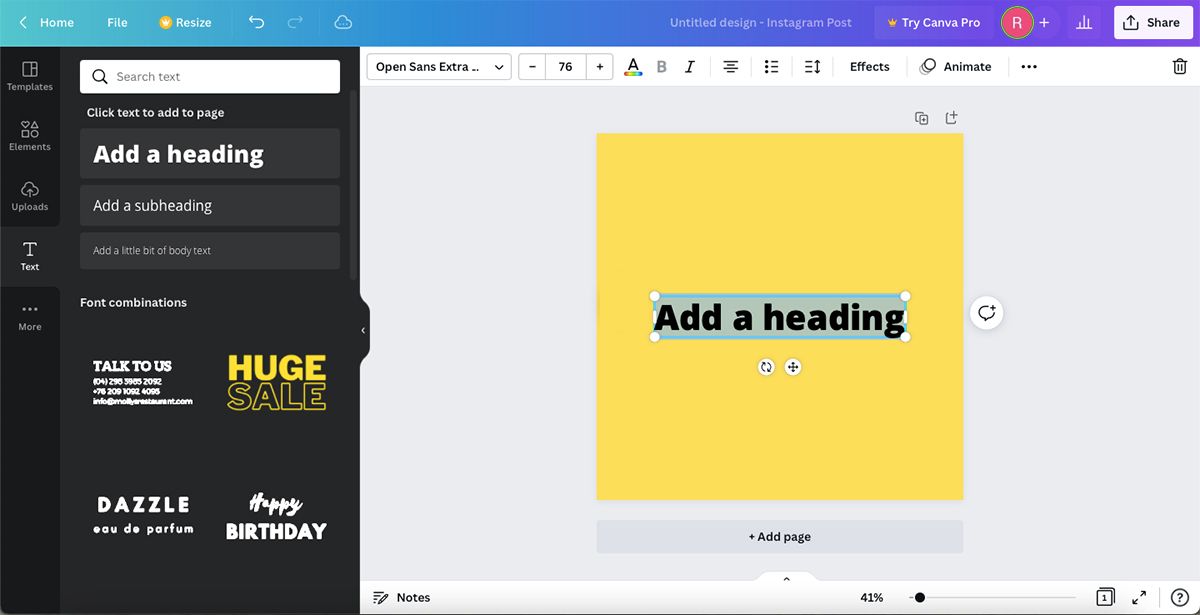
Task: Open the Uploads sidebar tab
Action: (30, 196)
